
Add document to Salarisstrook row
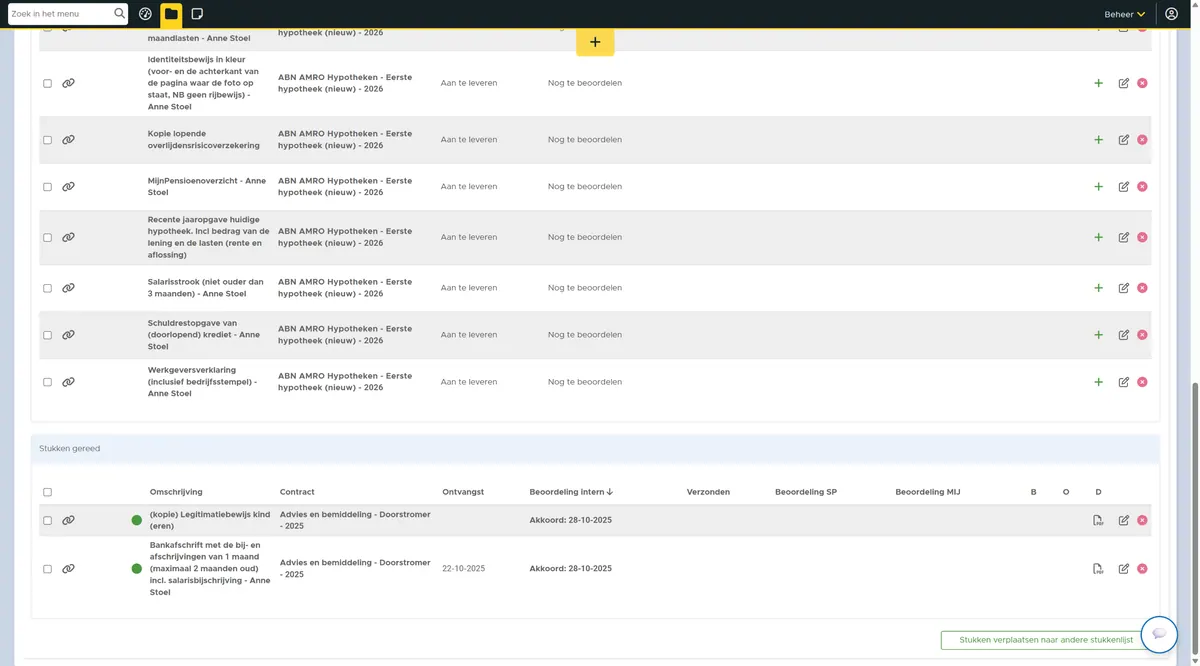pos(1098,288)
